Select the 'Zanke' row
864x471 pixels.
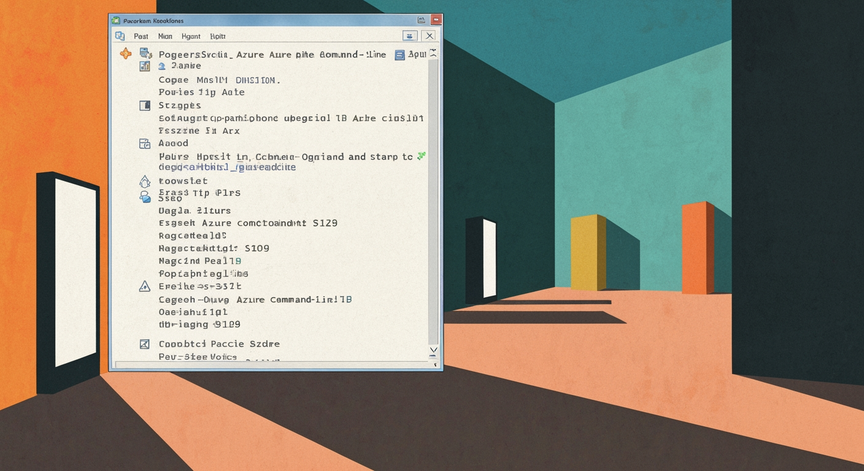click(186, 66)
